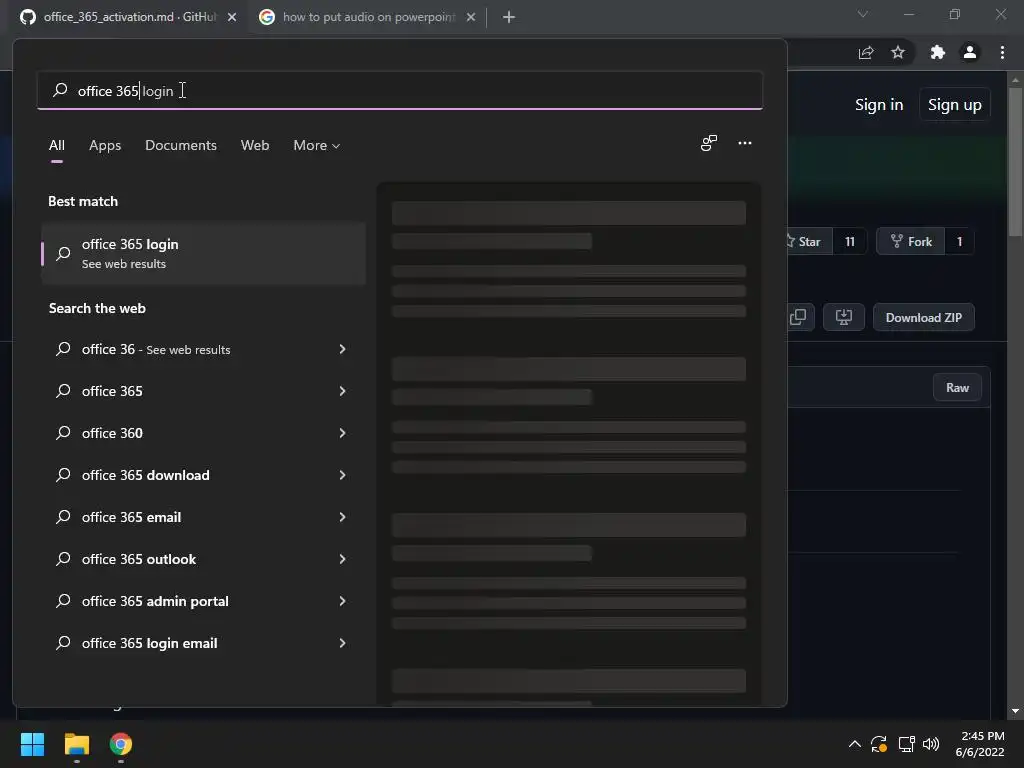Click the star count 11
Image resolution: width=1024 pixels, height=768 pixels.
[x=850, y=242]
